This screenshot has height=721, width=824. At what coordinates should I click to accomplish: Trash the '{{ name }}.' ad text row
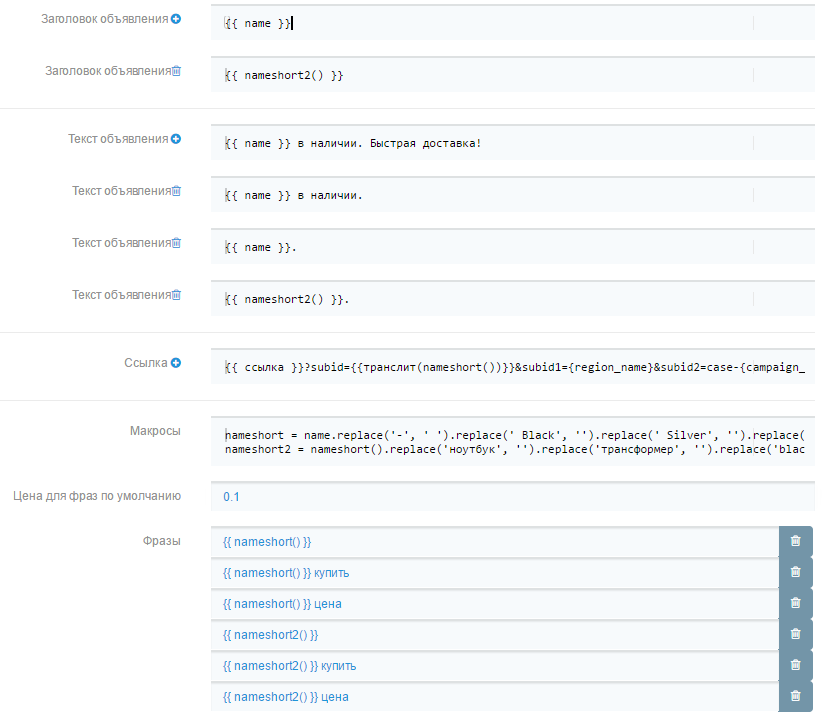176,243
